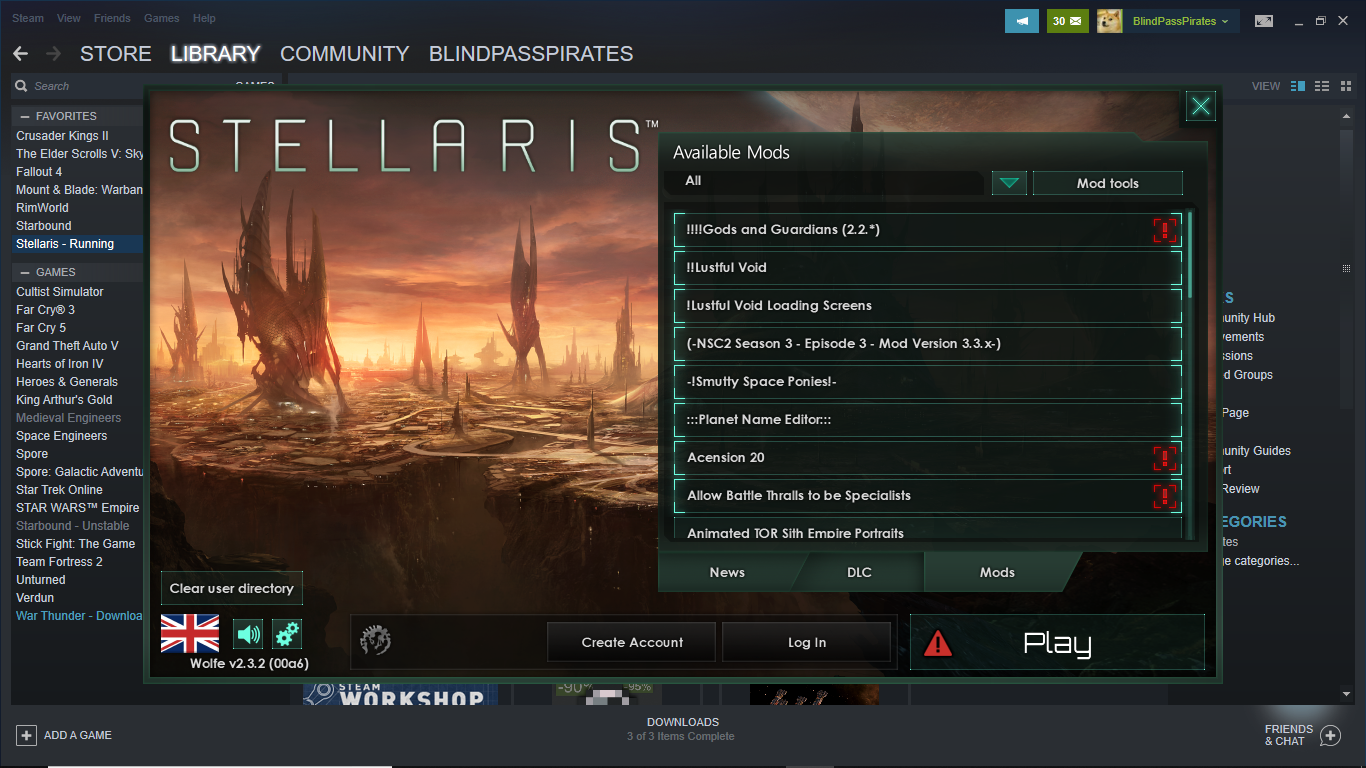Click the red warning triangle beside Play
This screenshot has width=1366, height=768.
pyautogui.click(x=938, y=642)
